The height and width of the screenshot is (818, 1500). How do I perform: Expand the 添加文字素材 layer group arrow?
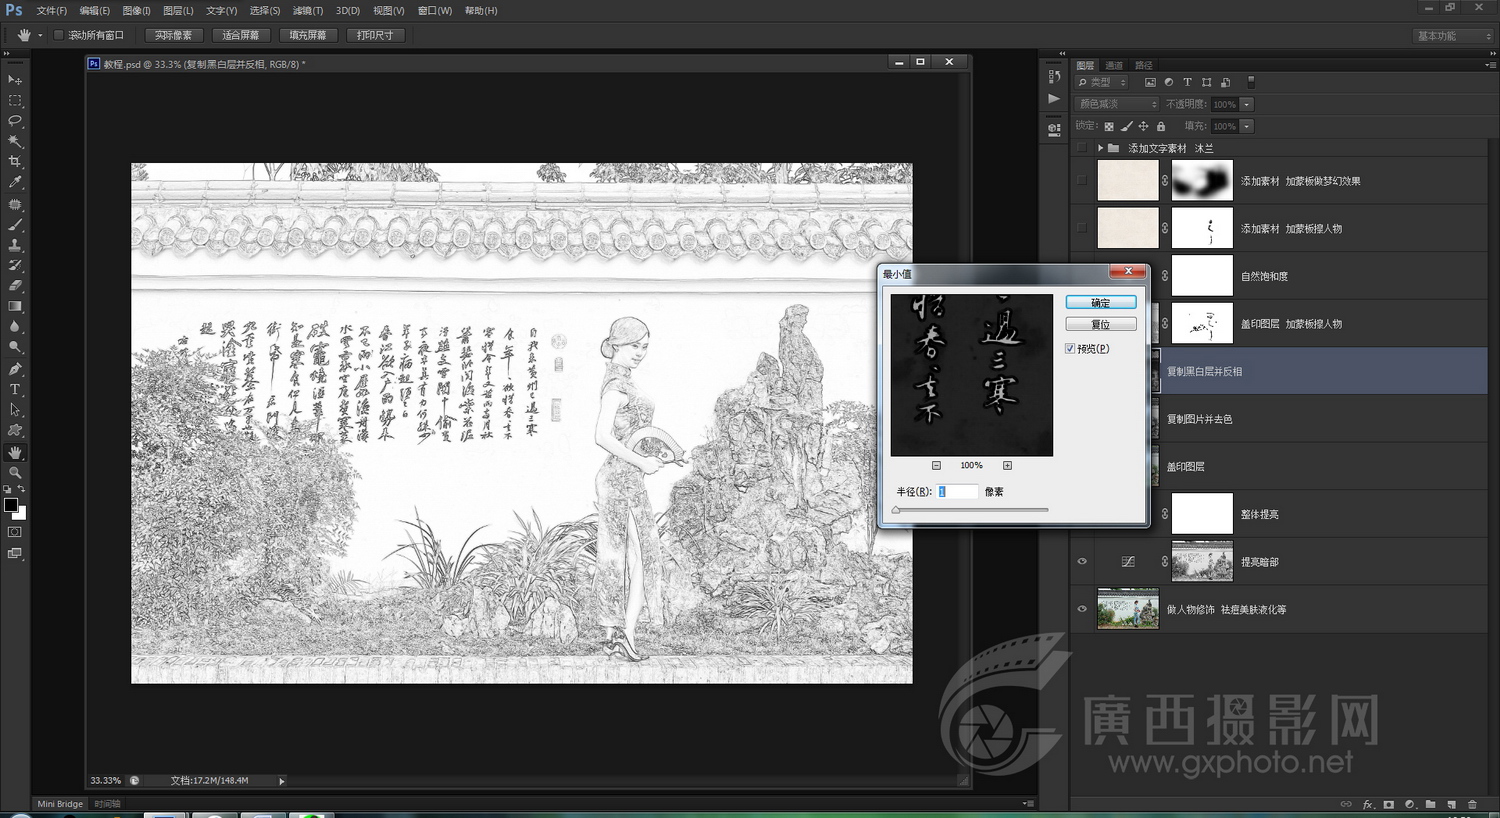pyautogui.click(x=1100, y=148)
